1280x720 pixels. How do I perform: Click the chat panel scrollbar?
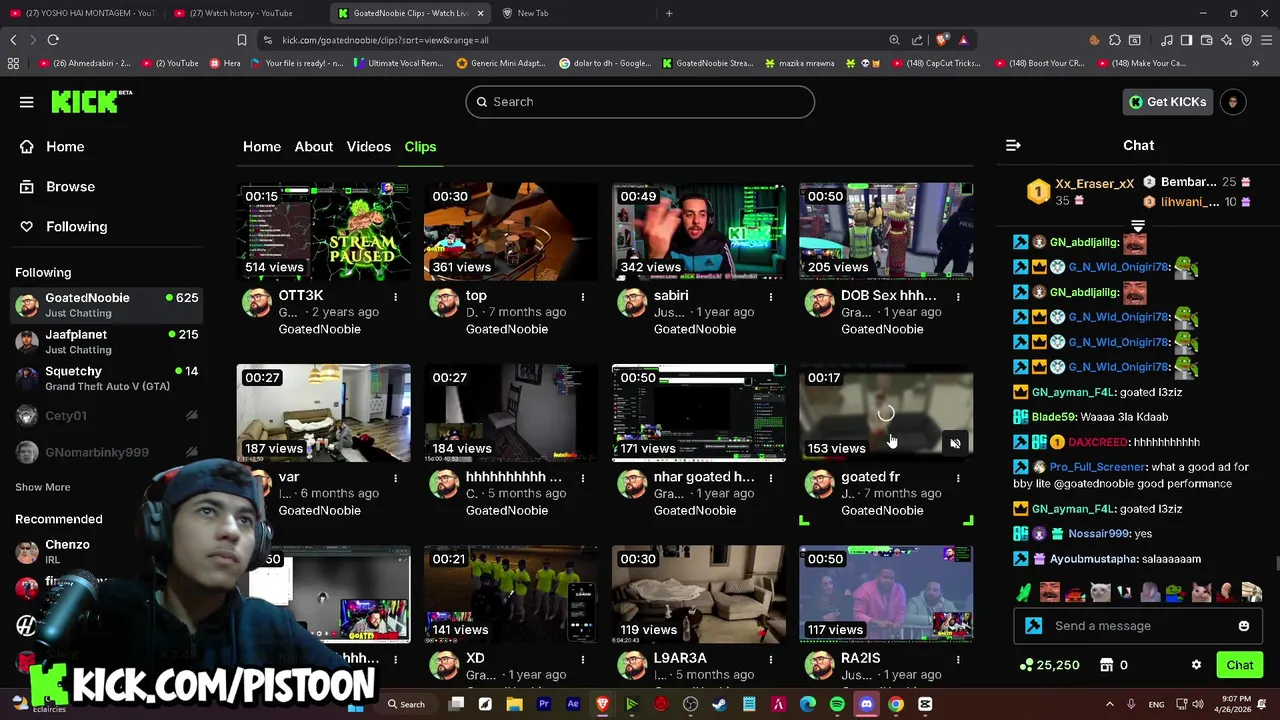(1276, 564)
